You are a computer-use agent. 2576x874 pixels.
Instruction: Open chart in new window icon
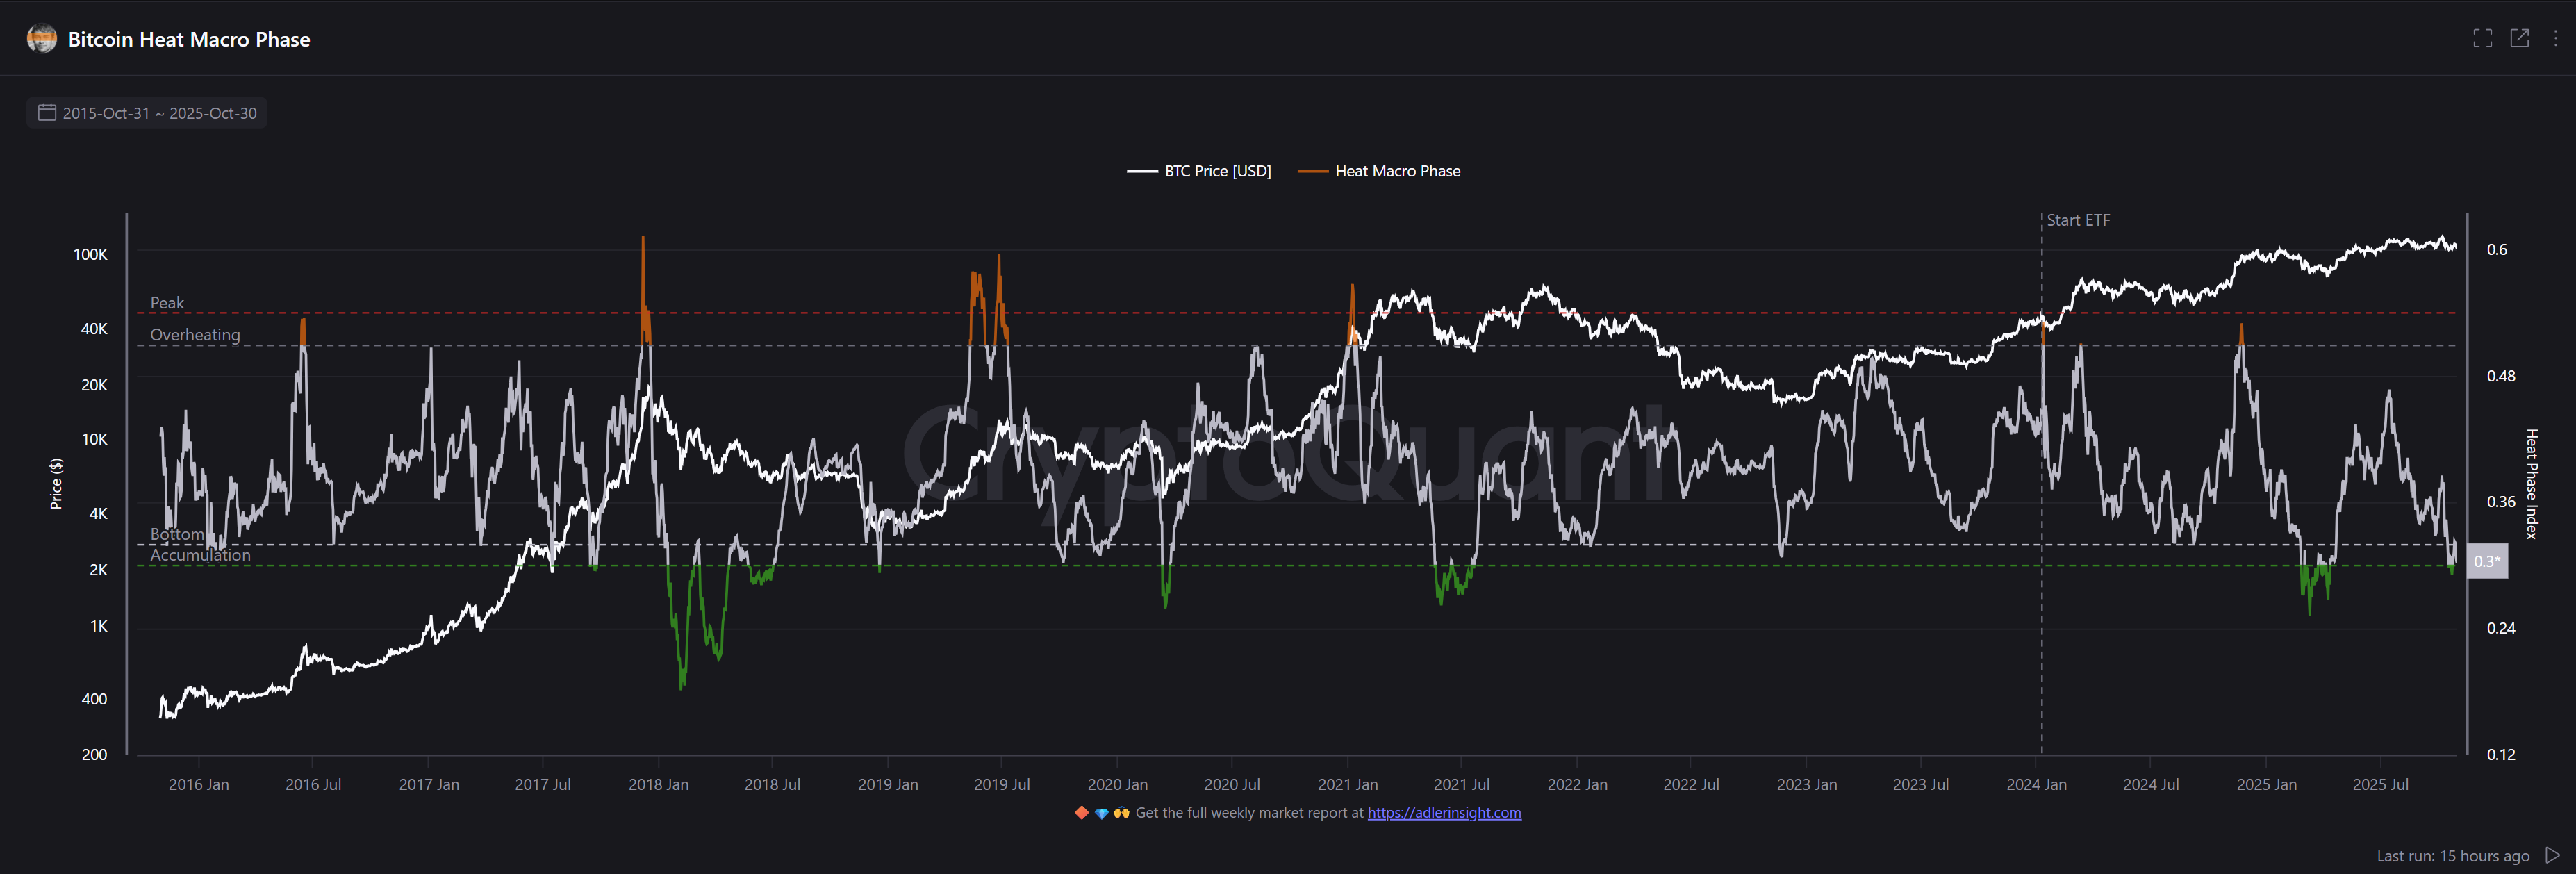click(2519, 39)
